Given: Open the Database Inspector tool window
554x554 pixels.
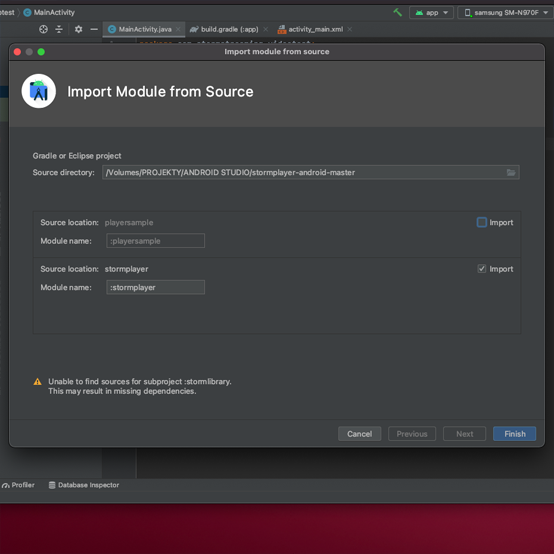Looking at the screenshot, I should tap(84, 485).
